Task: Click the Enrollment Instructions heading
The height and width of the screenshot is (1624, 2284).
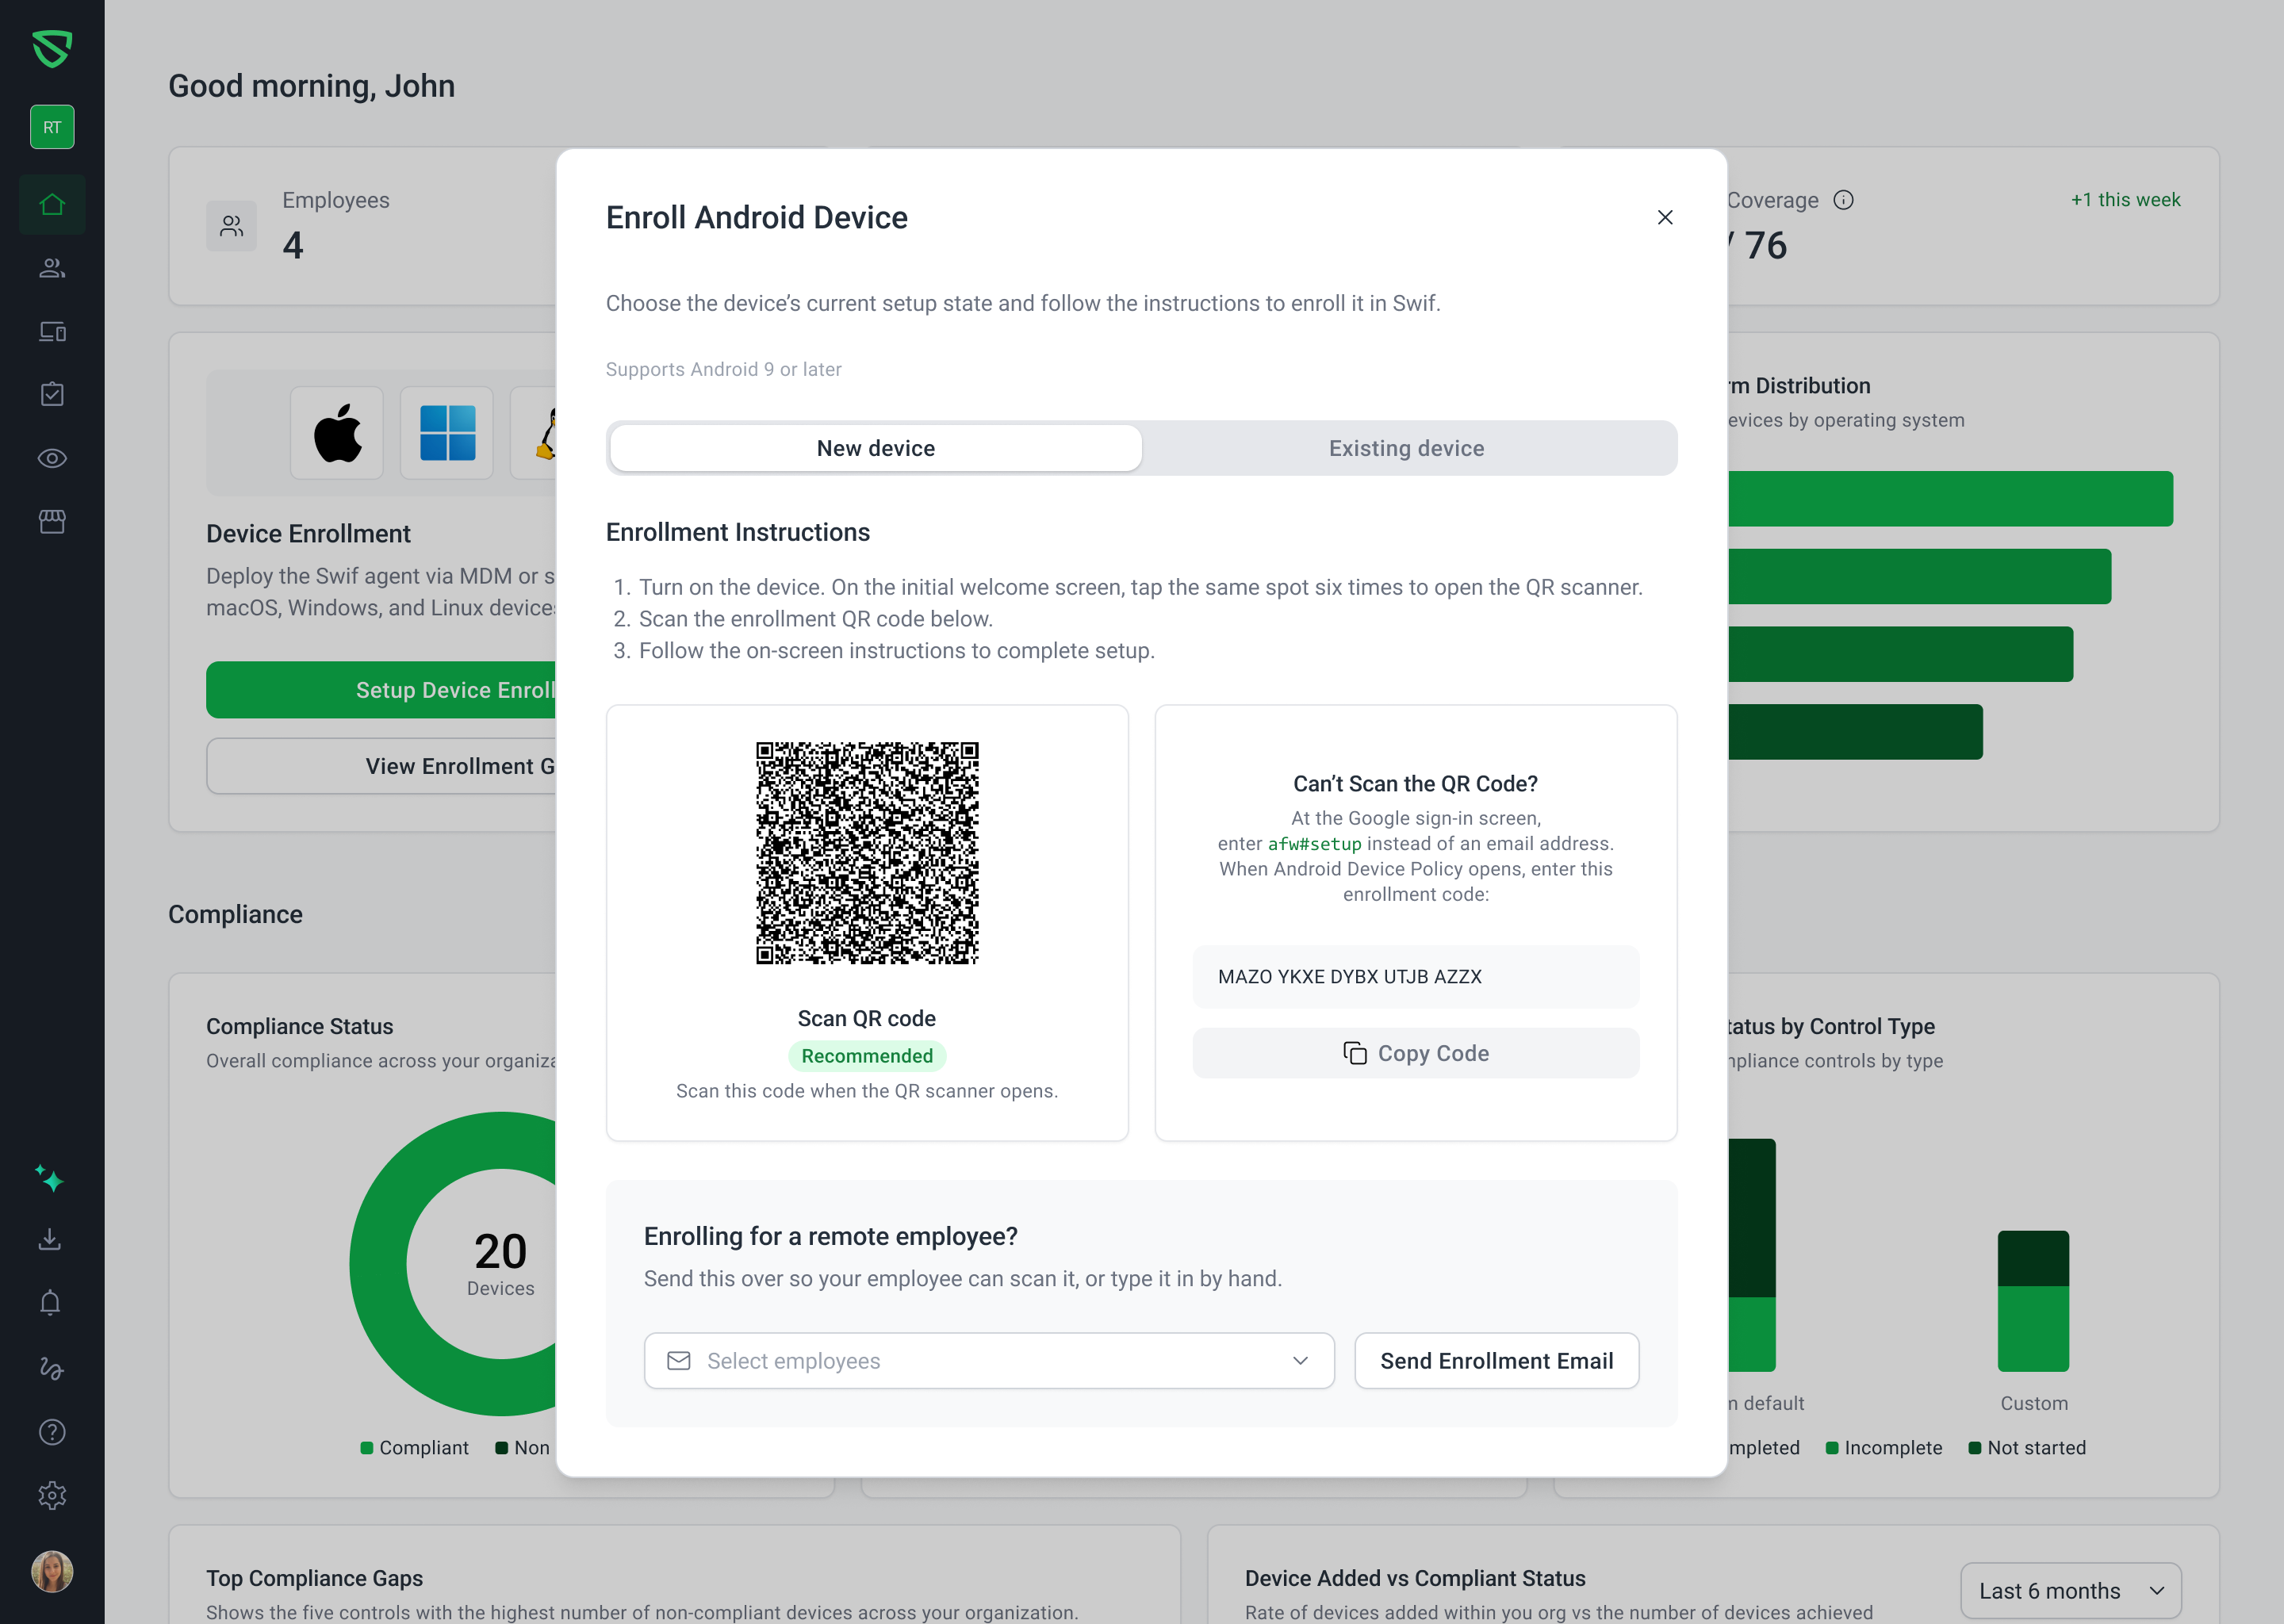Action: point(738,532)
